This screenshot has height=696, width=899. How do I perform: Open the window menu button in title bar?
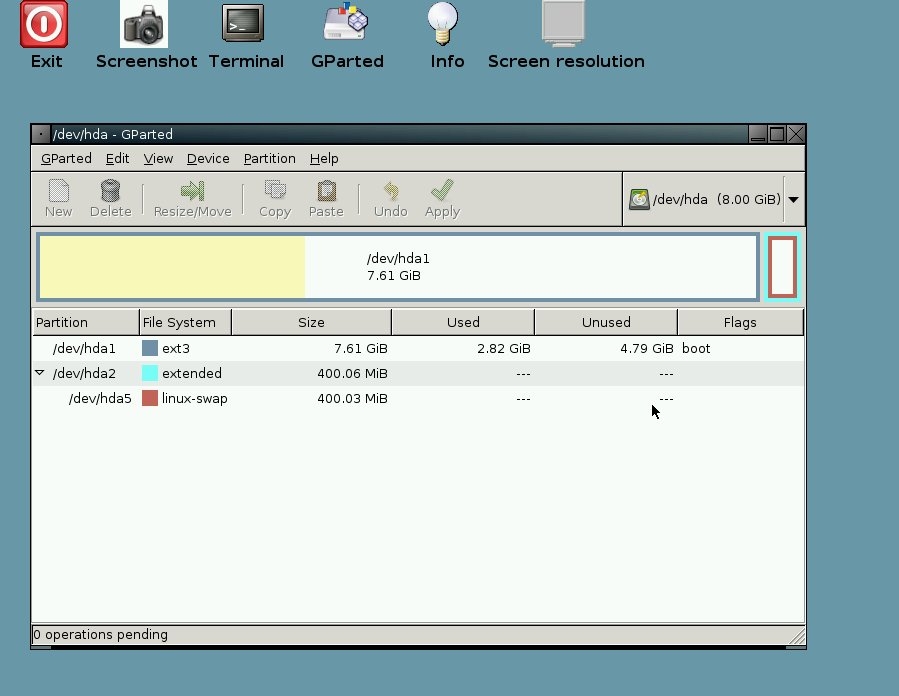pos(41,134)
